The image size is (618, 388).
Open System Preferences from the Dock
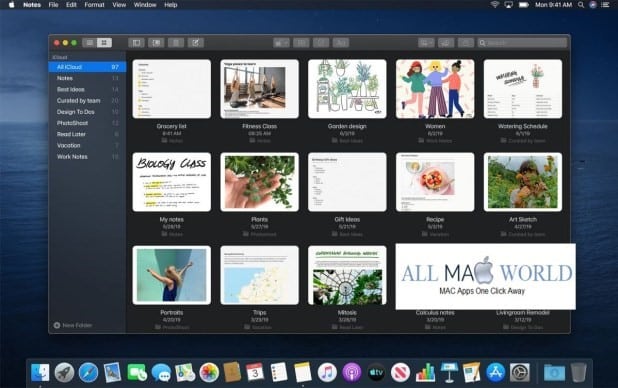520,372
